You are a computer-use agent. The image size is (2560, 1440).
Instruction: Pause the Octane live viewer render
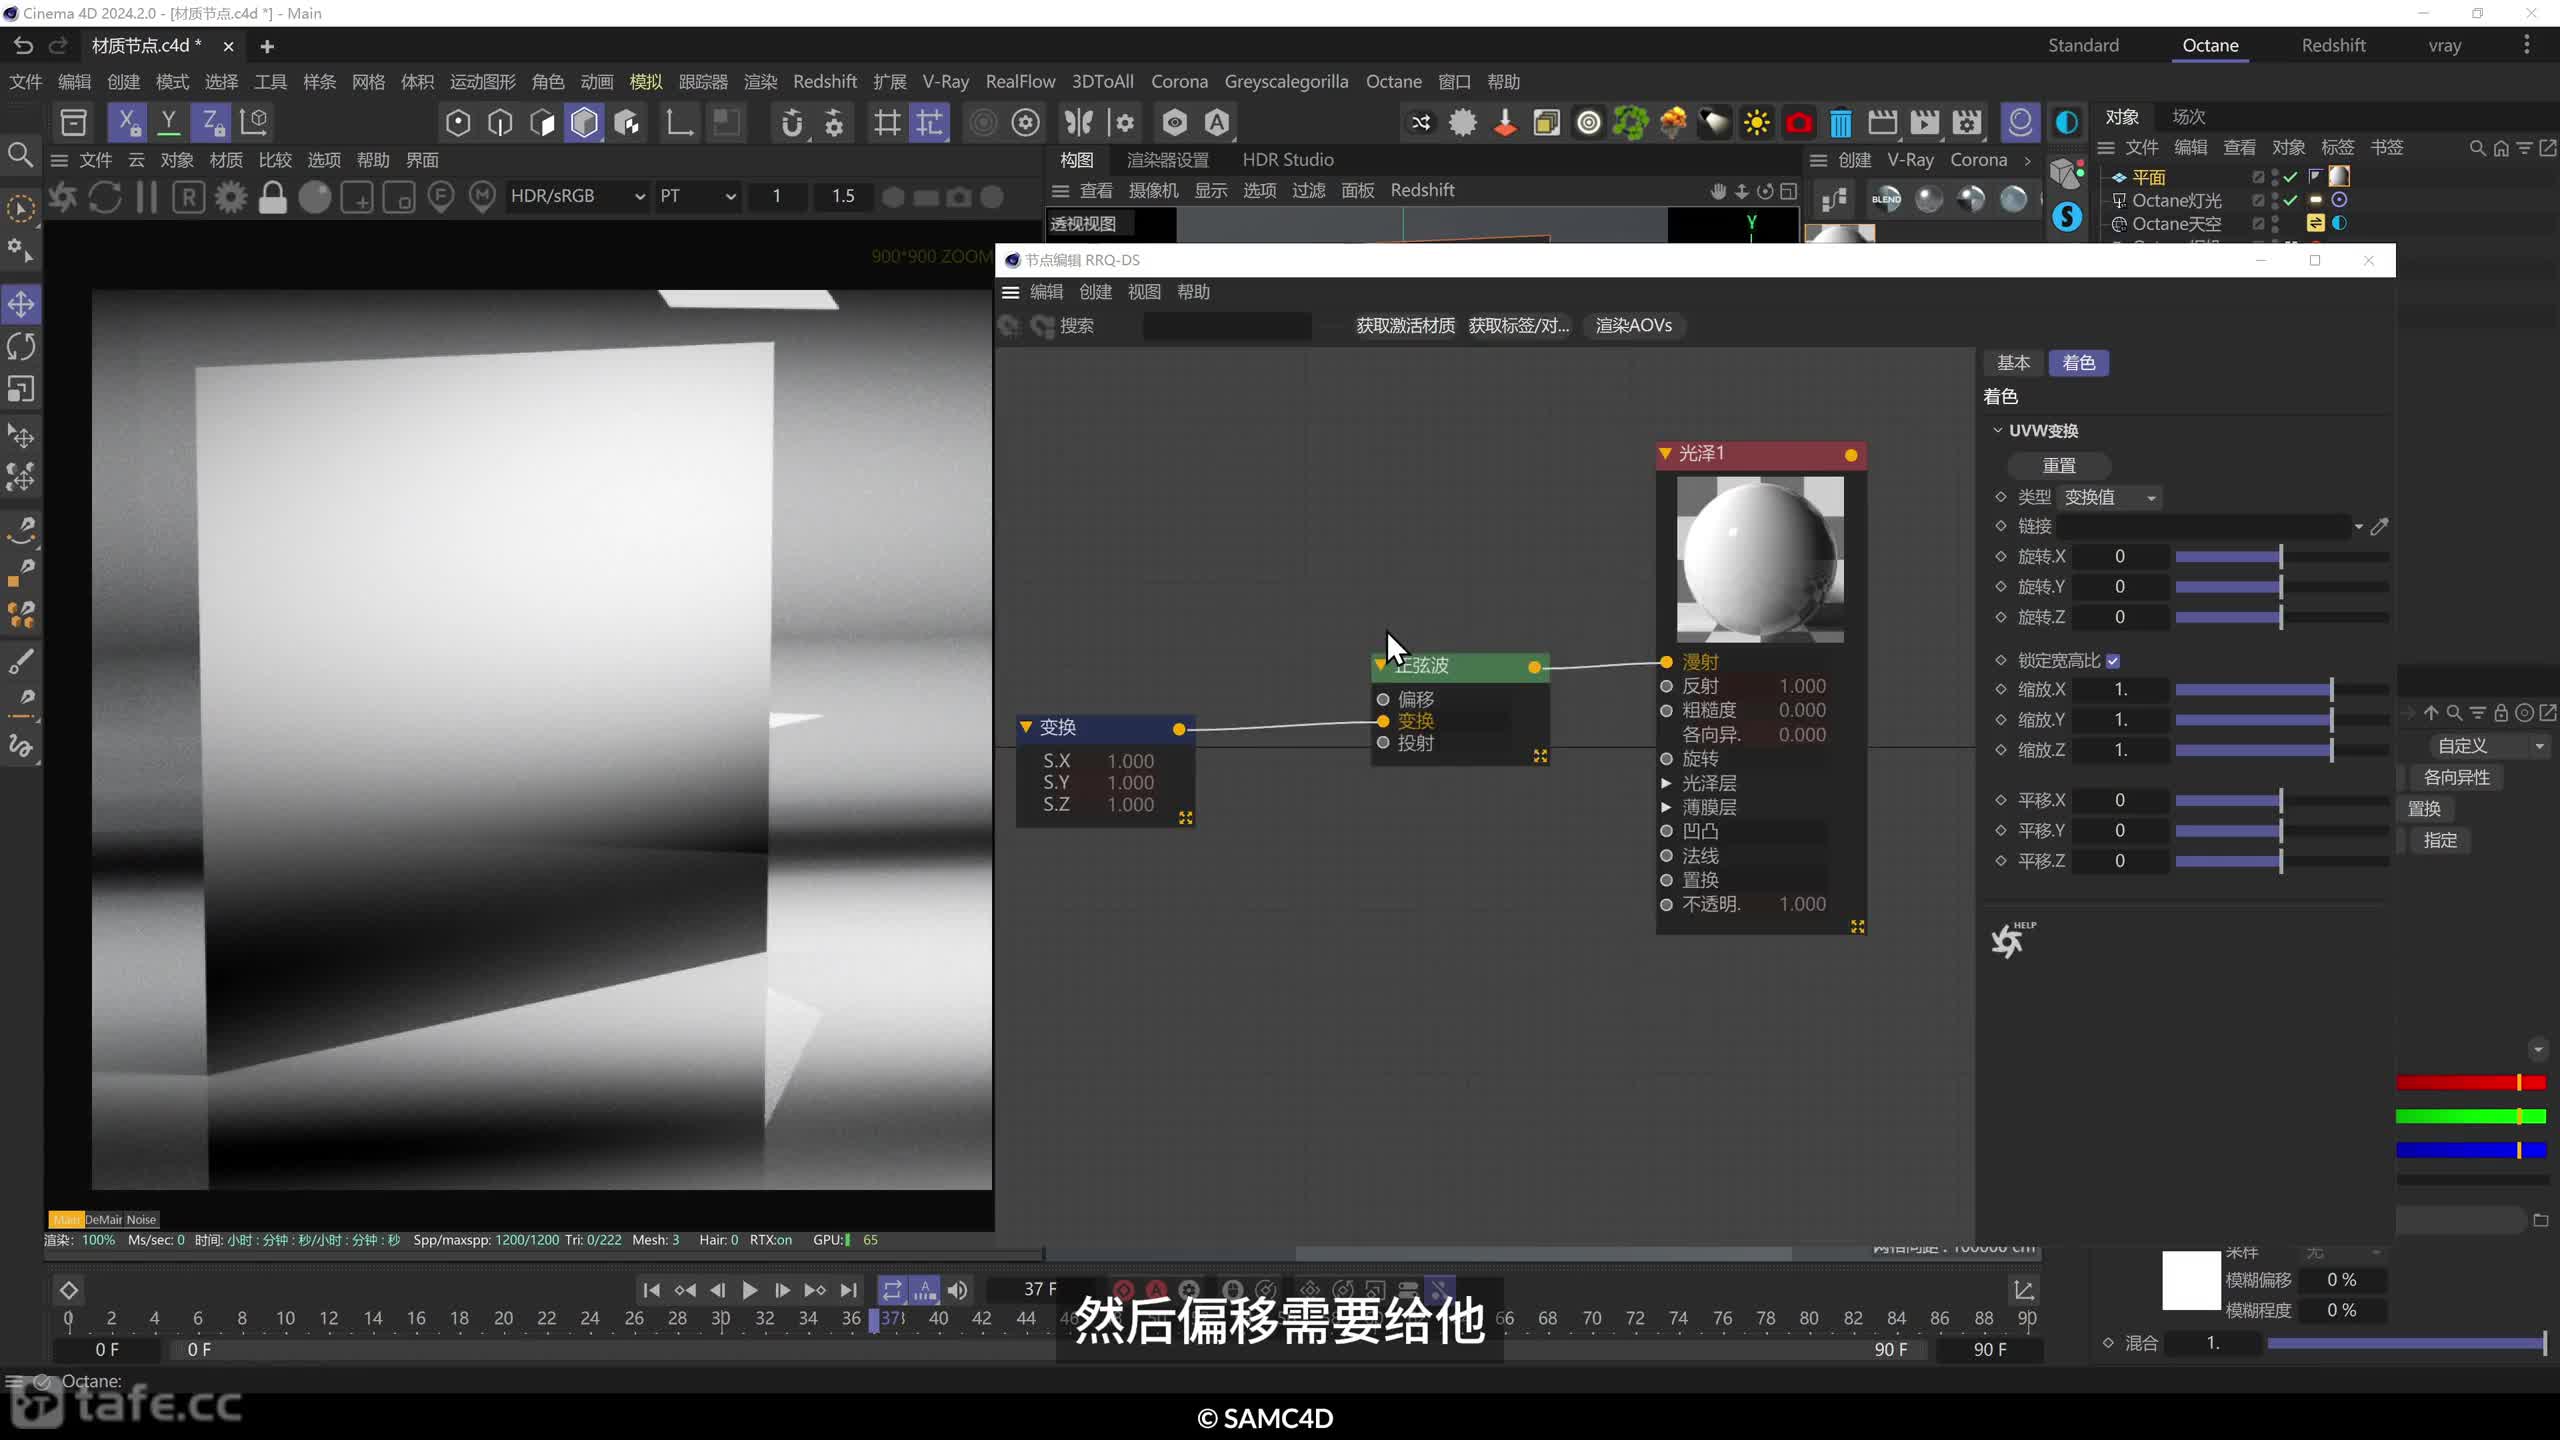[x=146, y=197]
